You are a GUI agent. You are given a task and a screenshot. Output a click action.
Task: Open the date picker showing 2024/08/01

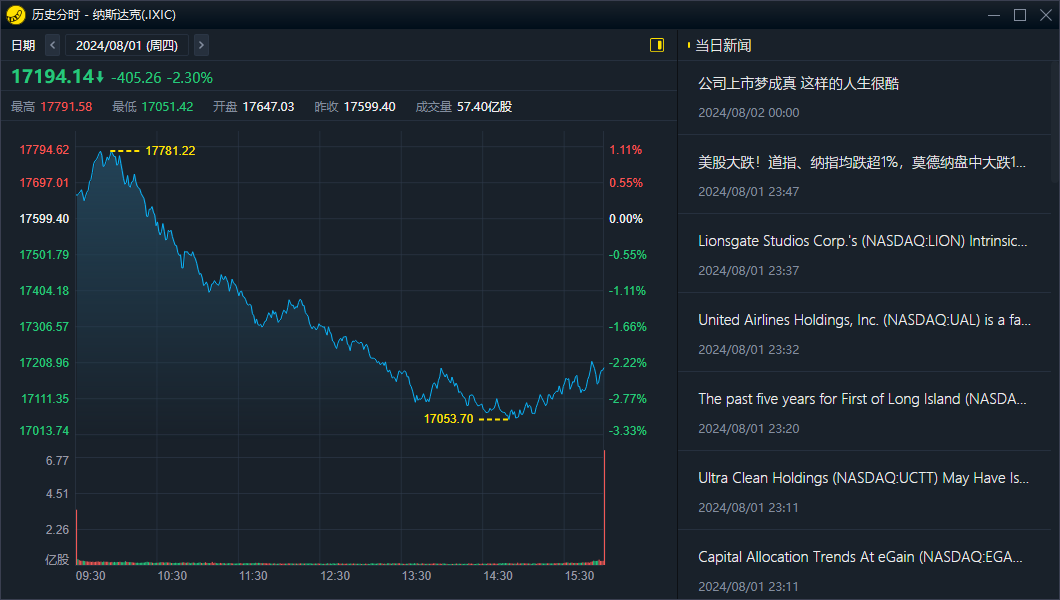pyautogui.click(x=126, y=45)
